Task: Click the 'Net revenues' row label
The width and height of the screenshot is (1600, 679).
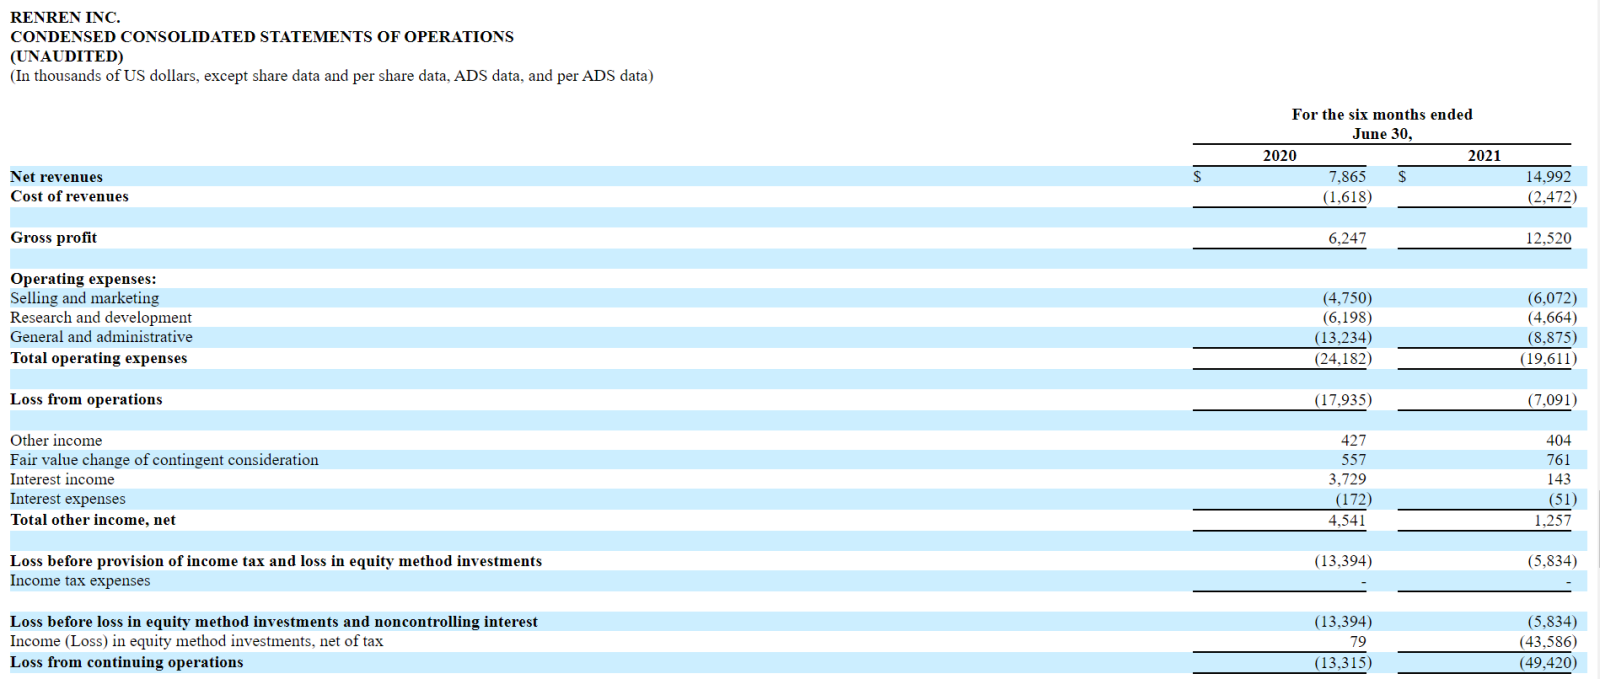Action: pyautogui.click(x=56, y=177)
